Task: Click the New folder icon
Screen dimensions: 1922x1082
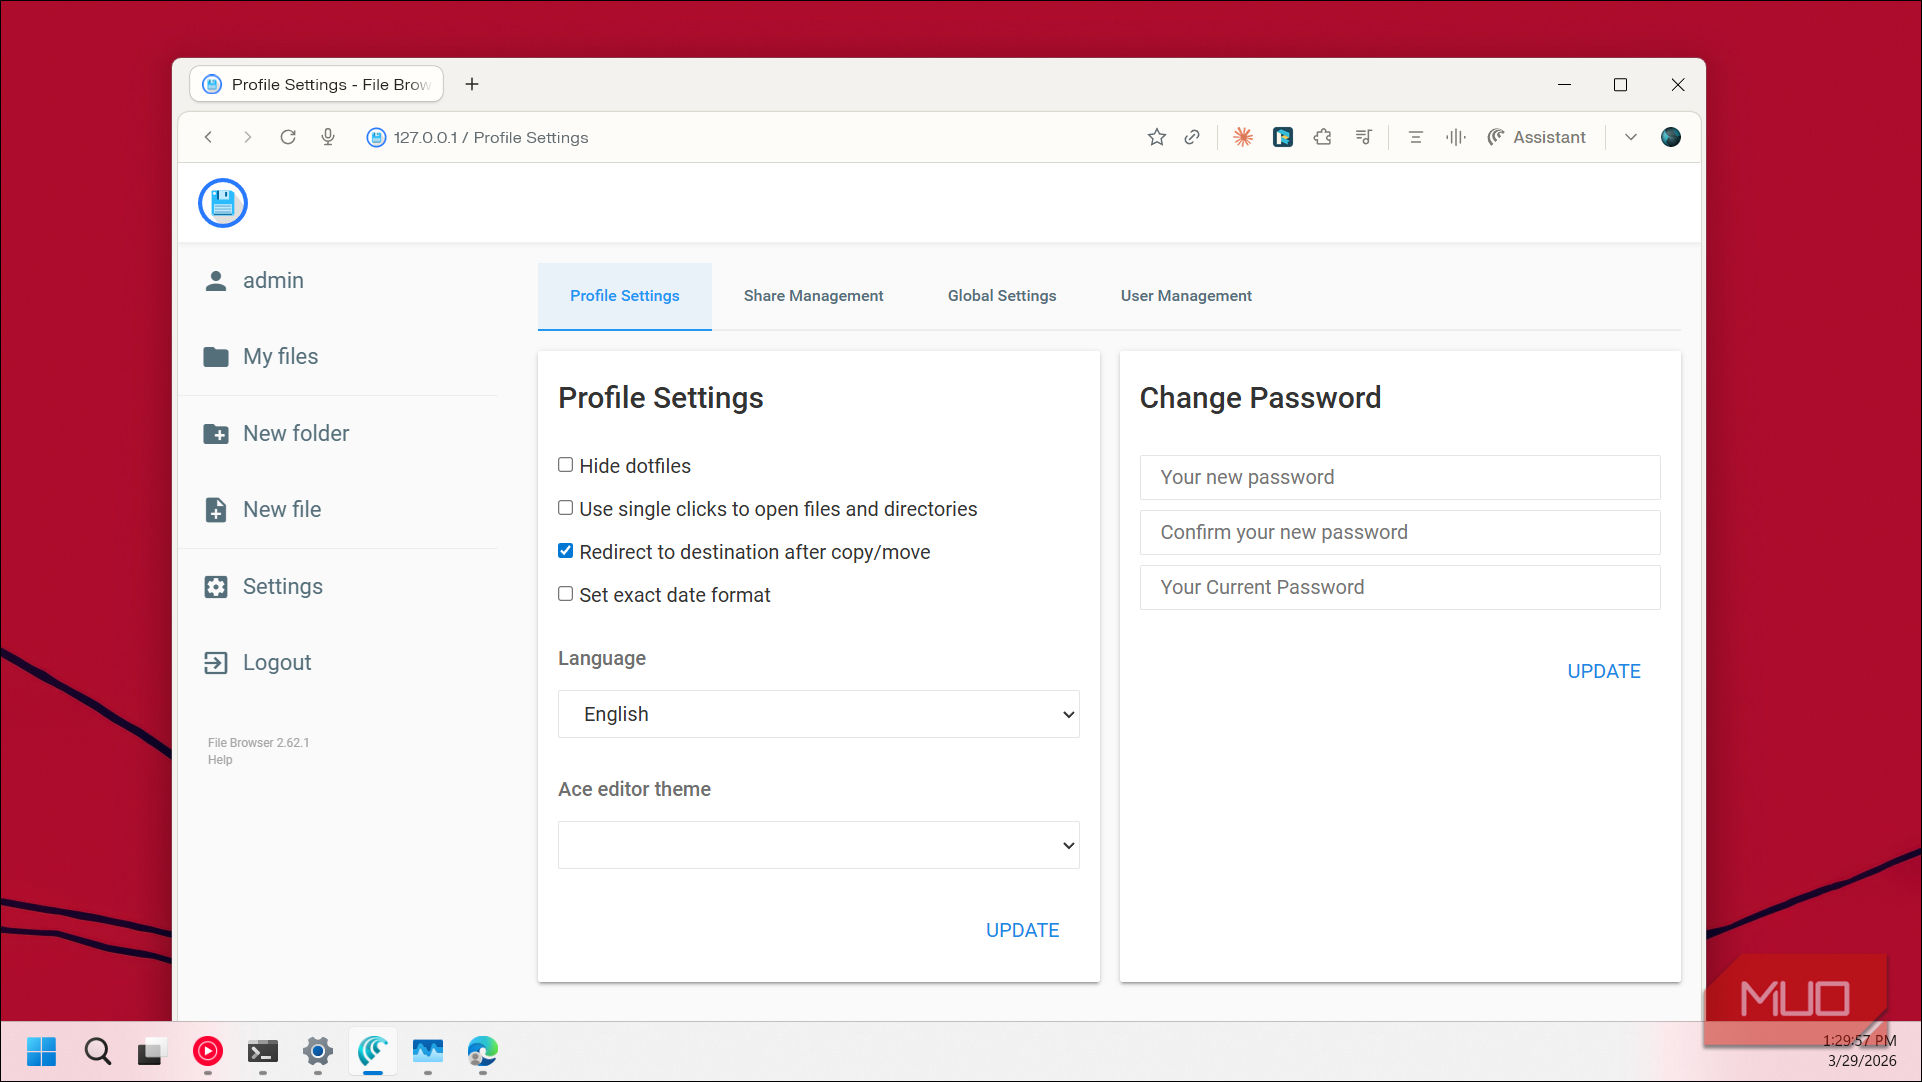Action: click(215, 434)
